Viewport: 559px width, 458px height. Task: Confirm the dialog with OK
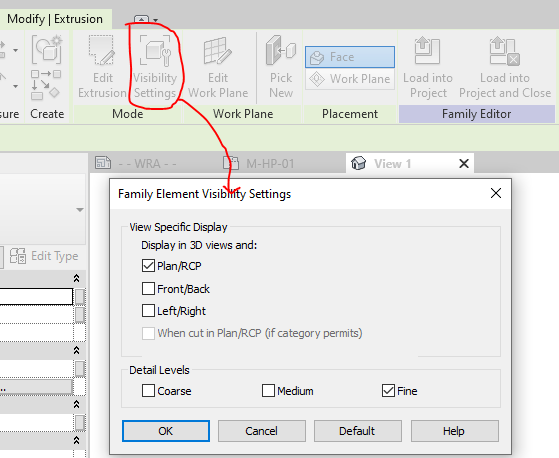pyautogui.click(x=166, y=431)
